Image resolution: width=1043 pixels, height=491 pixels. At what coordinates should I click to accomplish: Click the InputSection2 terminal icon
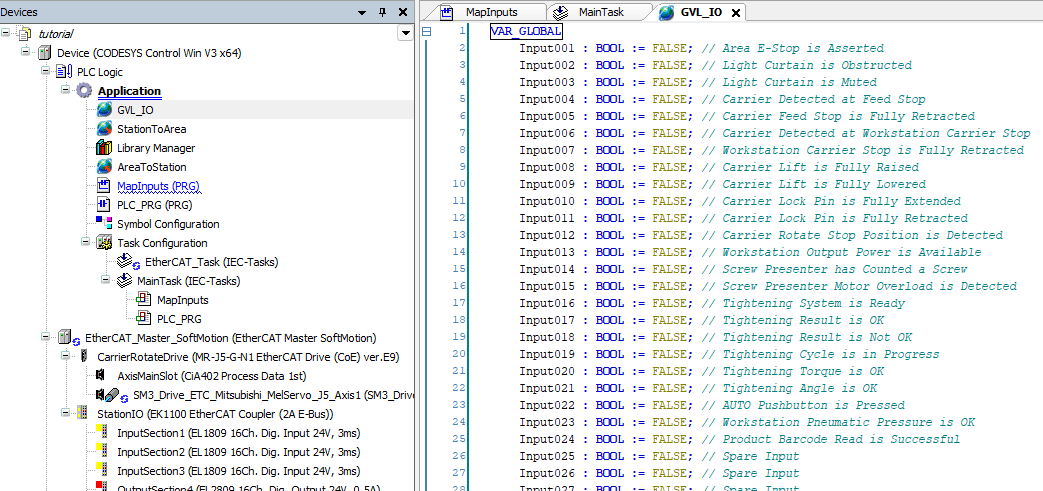coord(103,452)
